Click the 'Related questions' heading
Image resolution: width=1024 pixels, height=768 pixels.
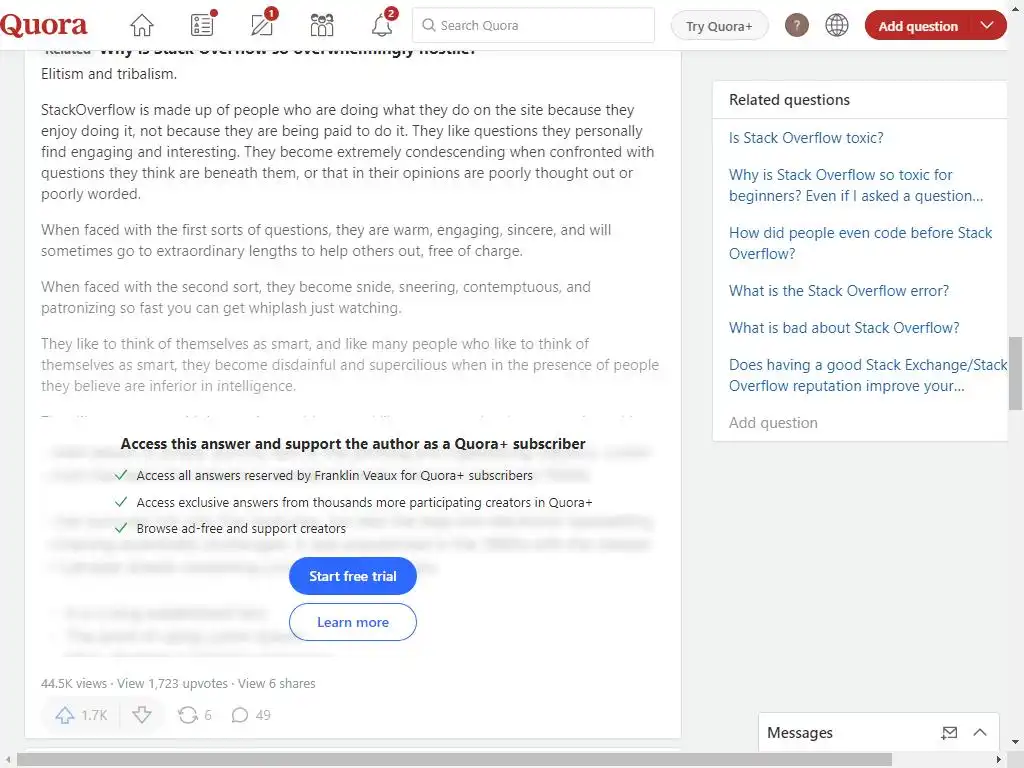pyautogui.click(x=790, y=100)
